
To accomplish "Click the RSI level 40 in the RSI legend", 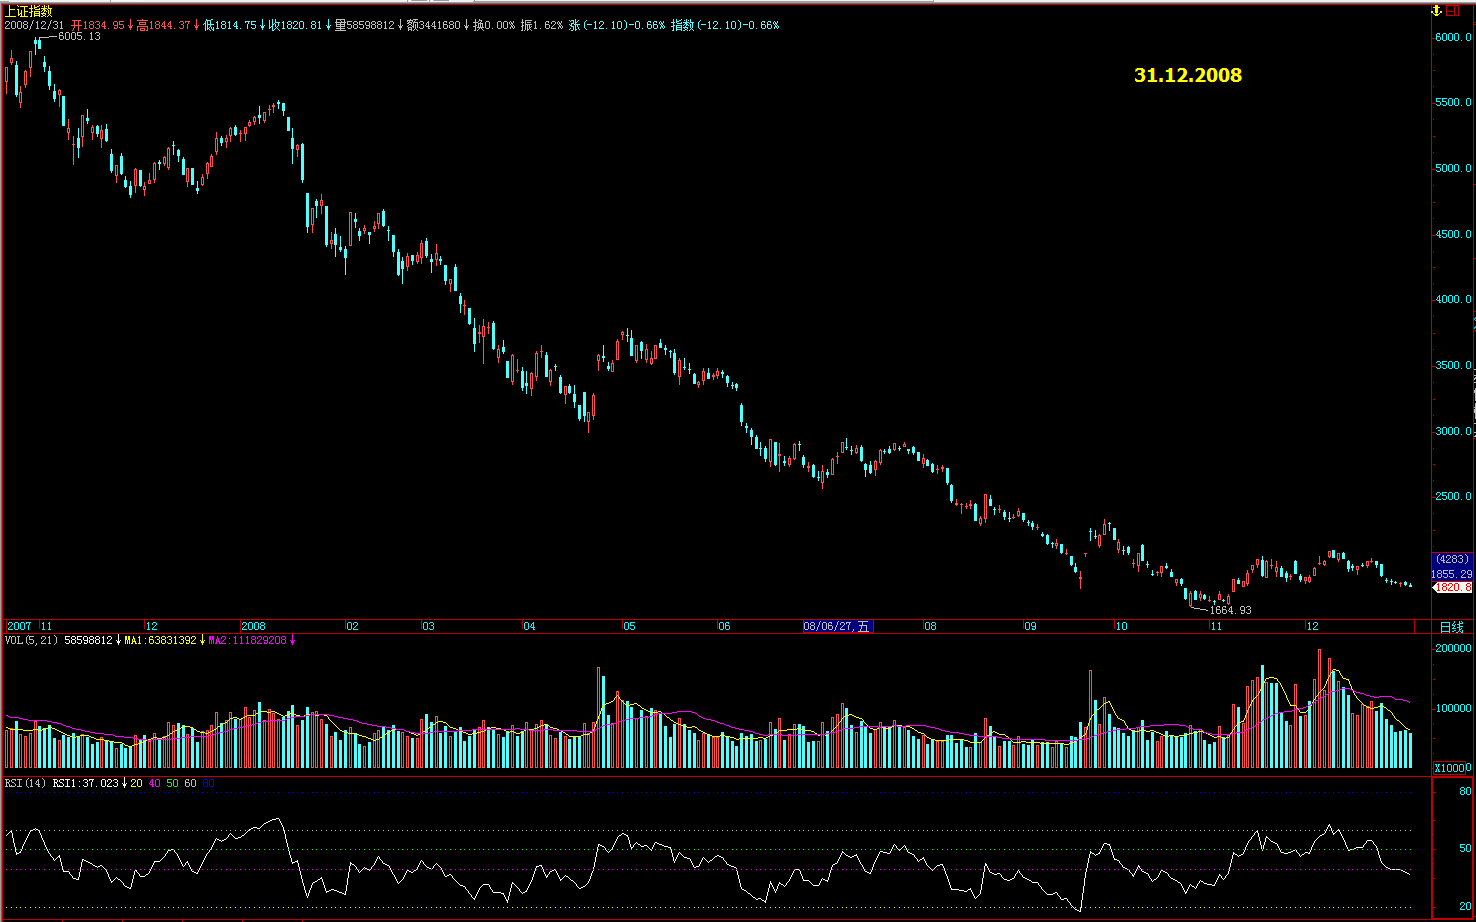I will point(154,783).
